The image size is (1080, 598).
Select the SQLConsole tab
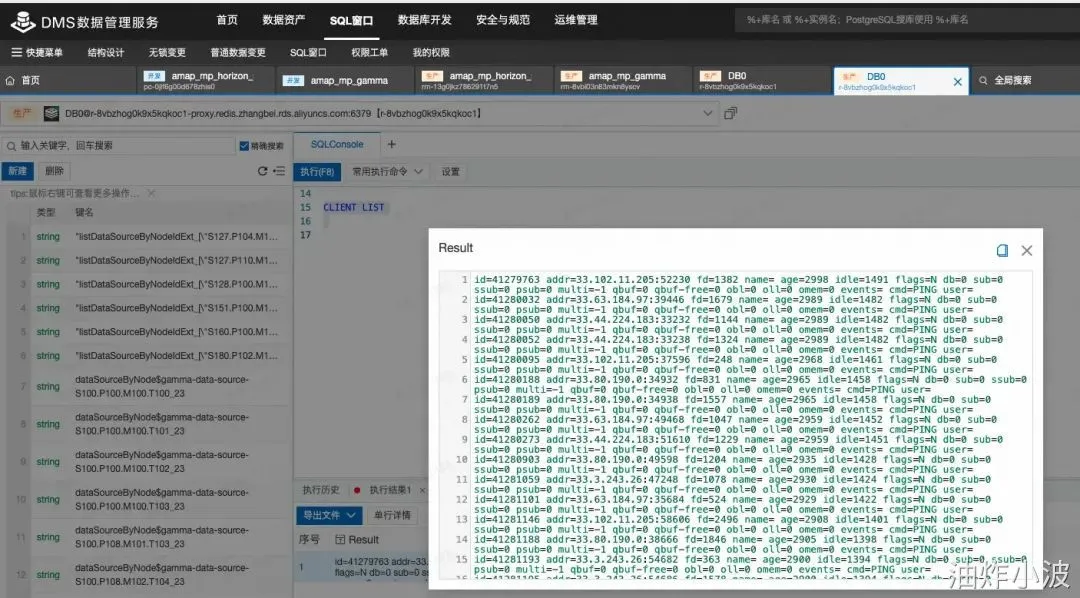[x=337, y=144]
